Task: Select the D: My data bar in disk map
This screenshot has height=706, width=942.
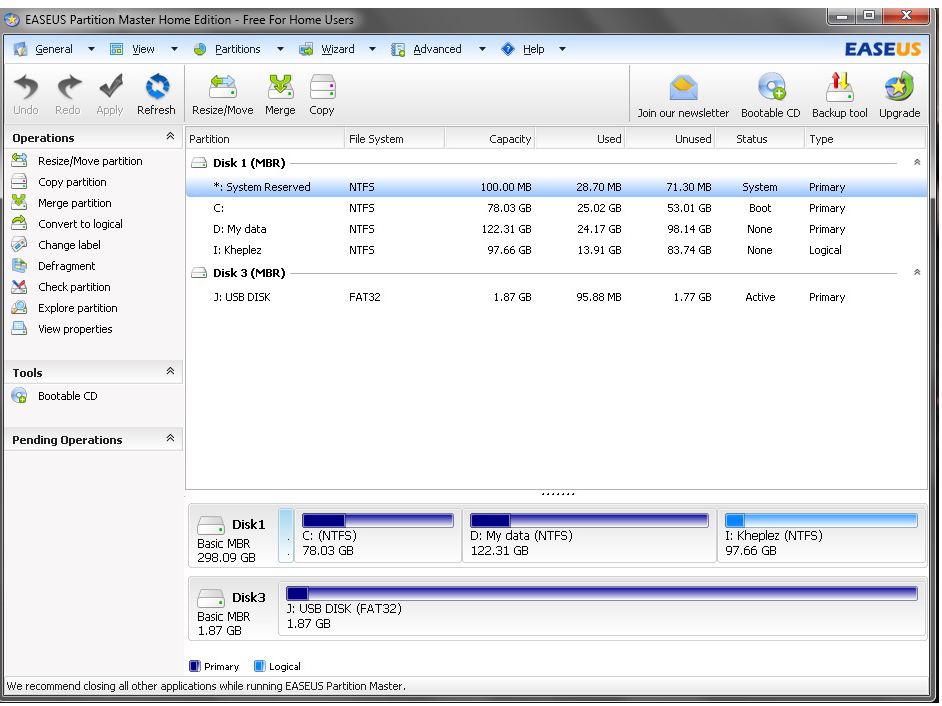Action: coord(589,520)
